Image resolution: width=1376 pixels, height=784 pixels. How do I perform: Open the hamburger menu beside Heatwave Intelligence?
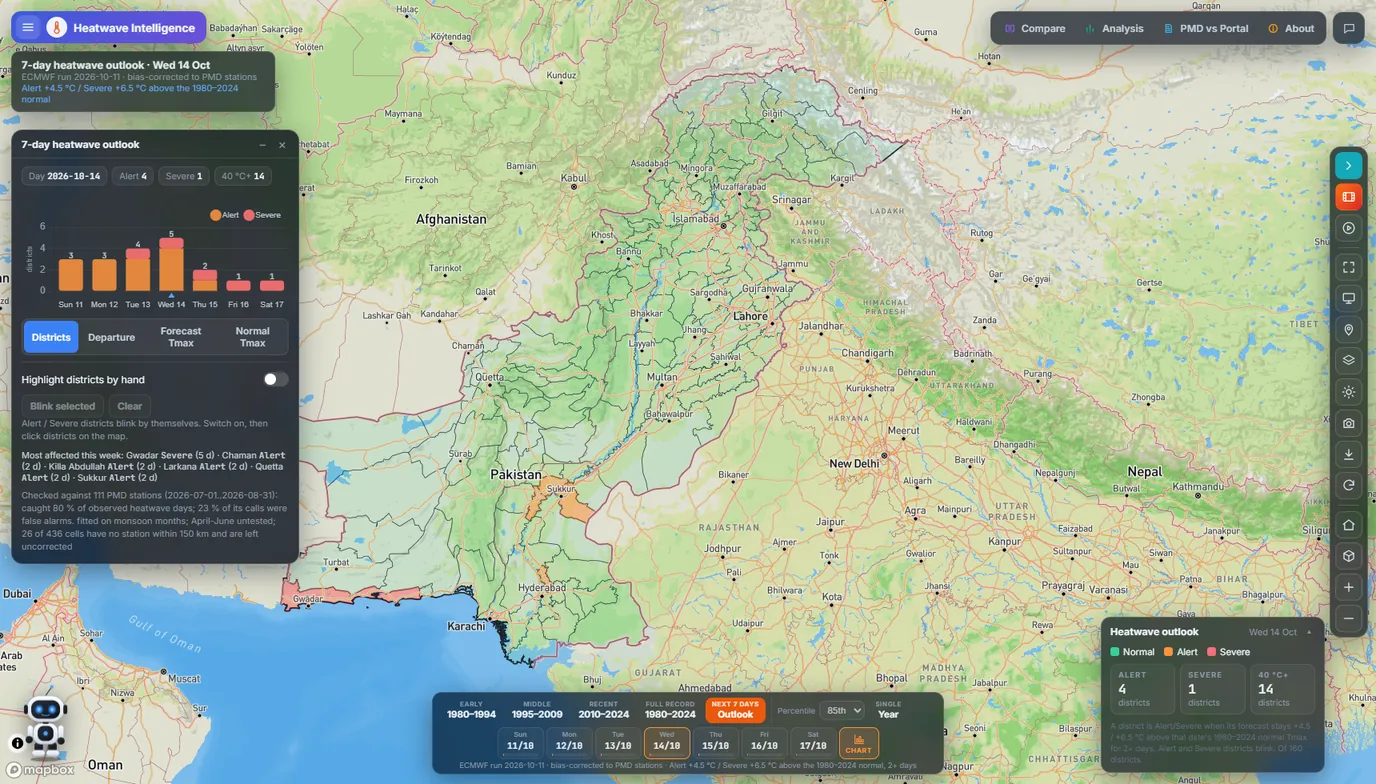[28, 28]
